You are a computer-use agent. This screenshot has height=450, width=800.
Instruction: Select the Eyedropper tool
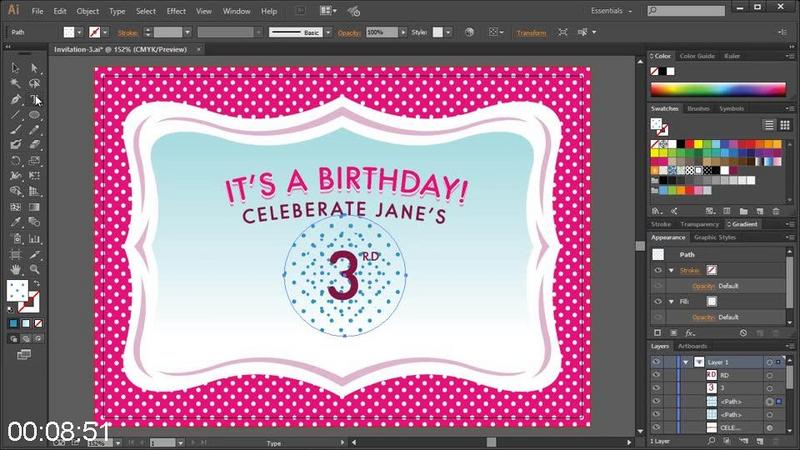15,222
